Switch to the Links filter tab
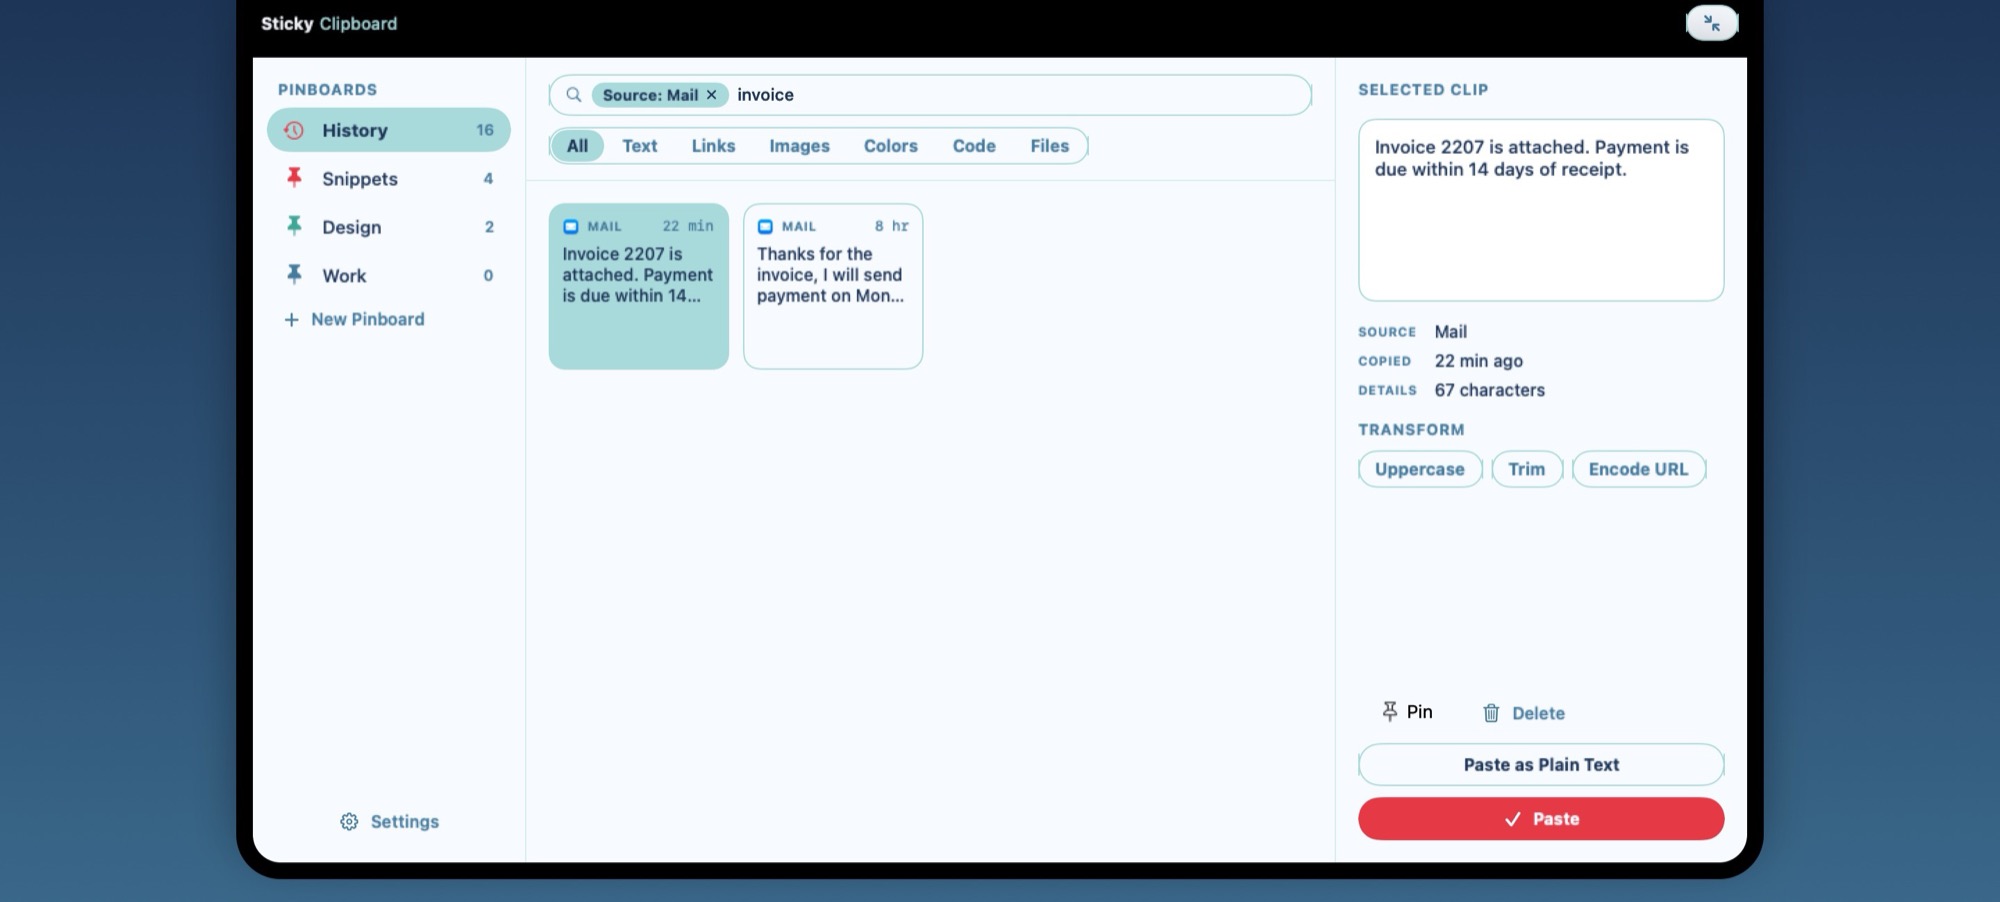The height and width of the screenshot is (902, 2000). 714,146
